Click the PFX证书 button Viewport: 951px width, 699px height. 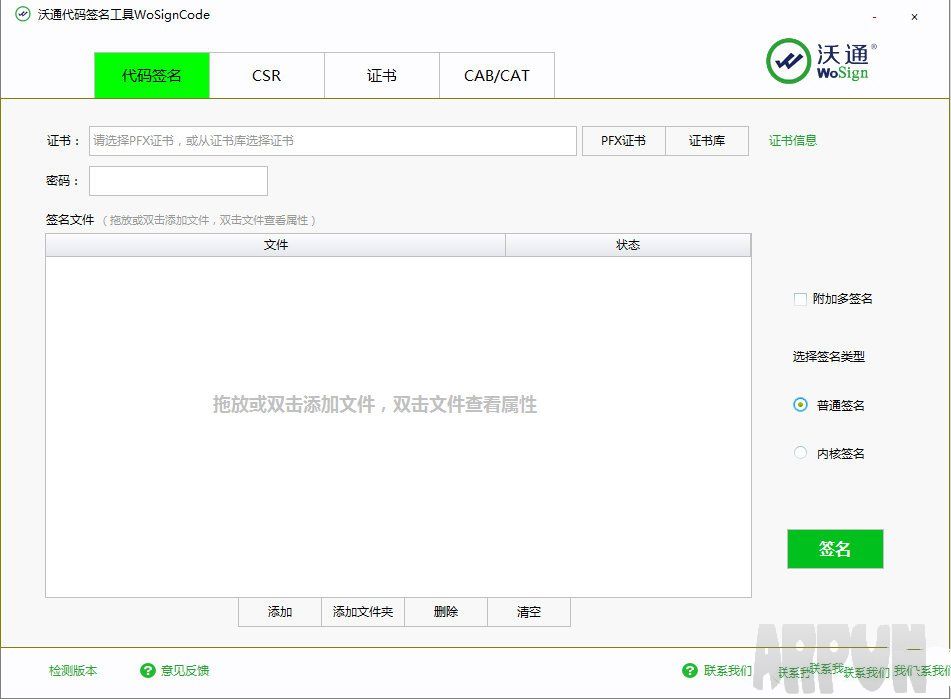tap(623, 141)
